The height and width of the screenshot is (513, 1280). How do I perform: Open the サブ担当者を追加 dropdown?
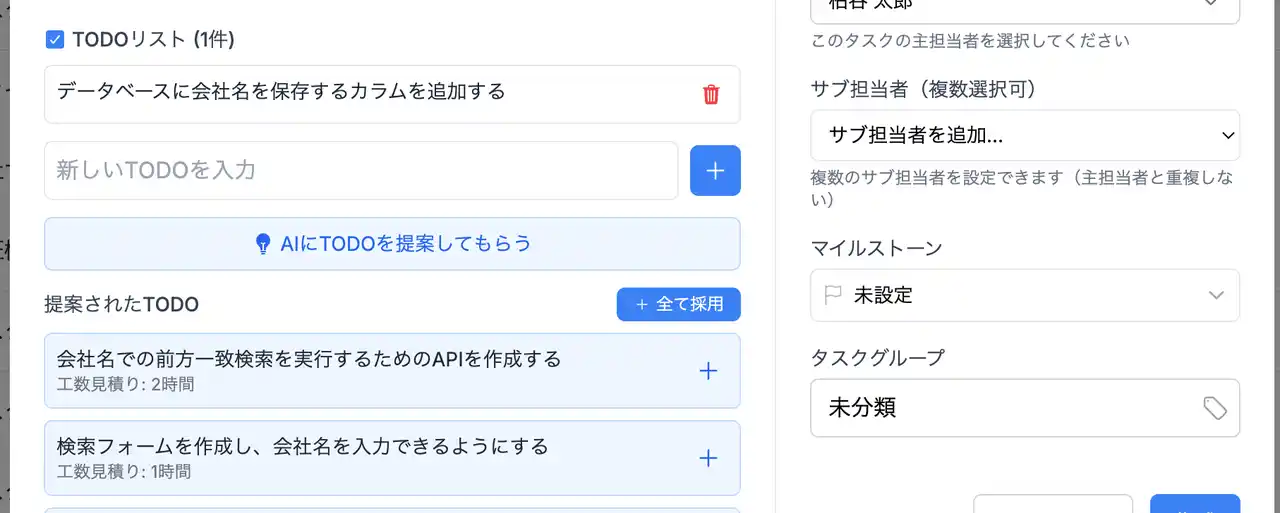click(1025, 135)
